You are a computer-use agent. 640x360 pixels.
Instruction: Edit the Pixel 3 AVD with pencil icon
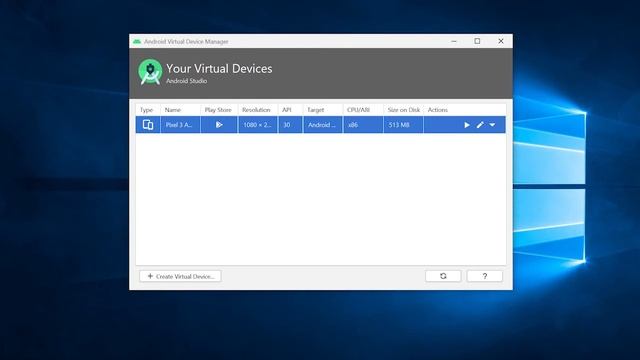point(480,125)
